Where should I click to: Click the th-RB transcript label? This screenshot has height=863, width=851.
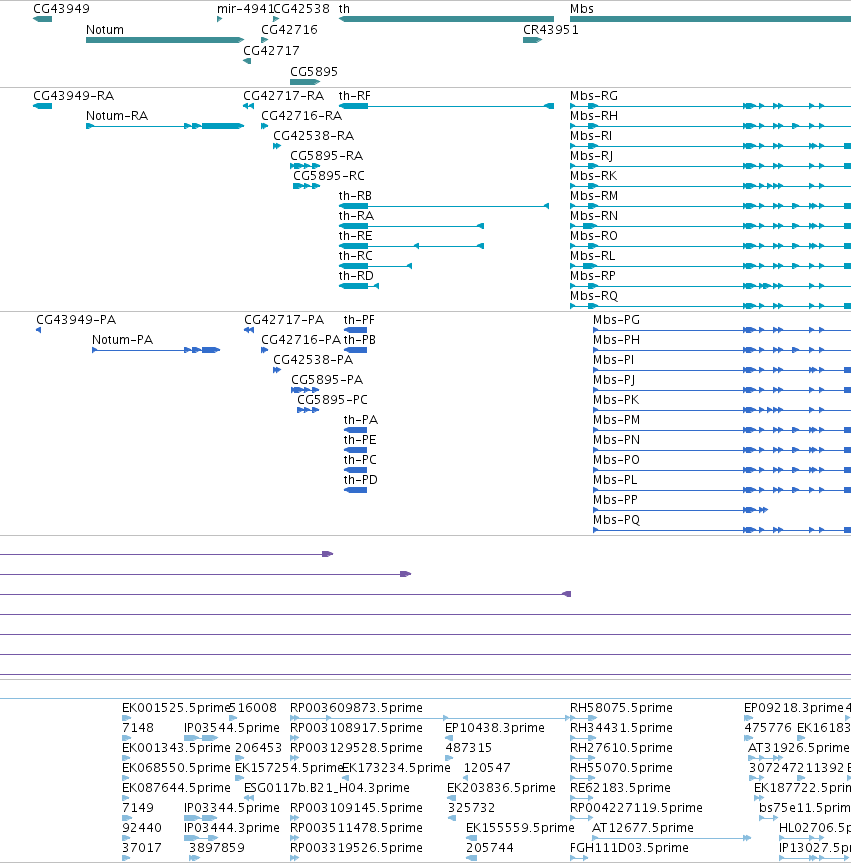coord(355,196)
